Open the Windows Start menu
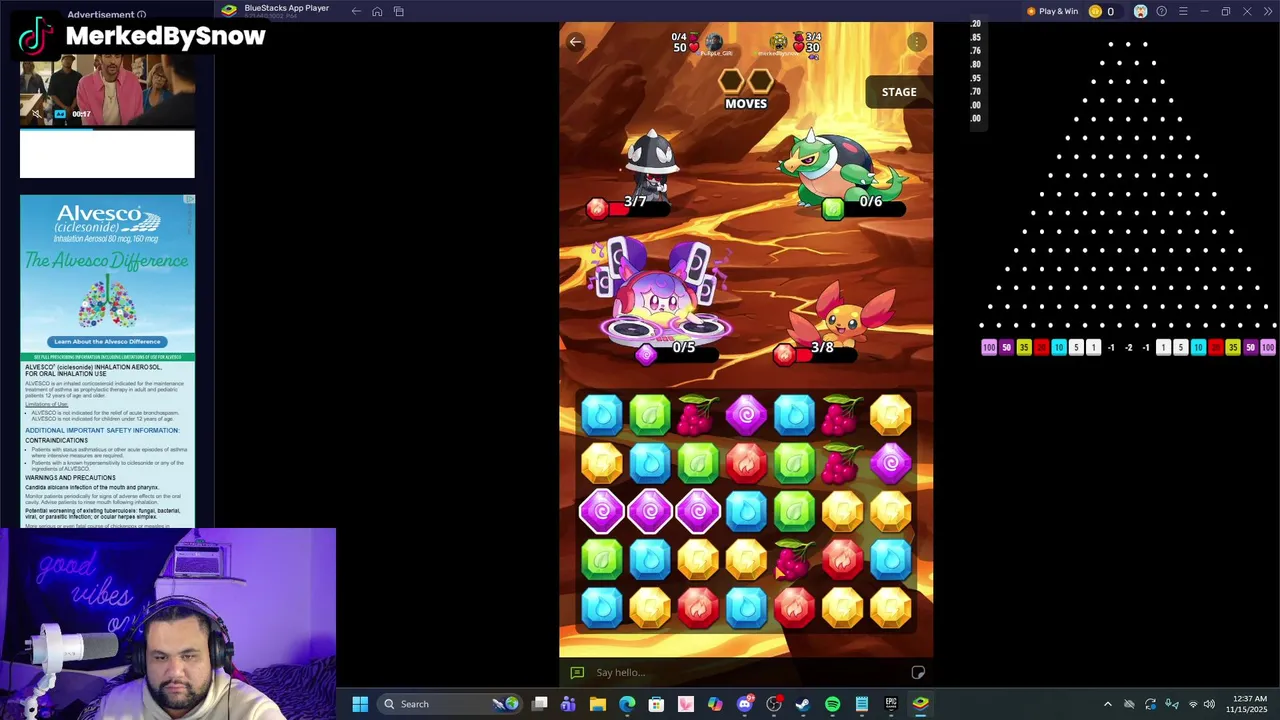Viewport: 1280px width, 720px height. pos(360,704)
